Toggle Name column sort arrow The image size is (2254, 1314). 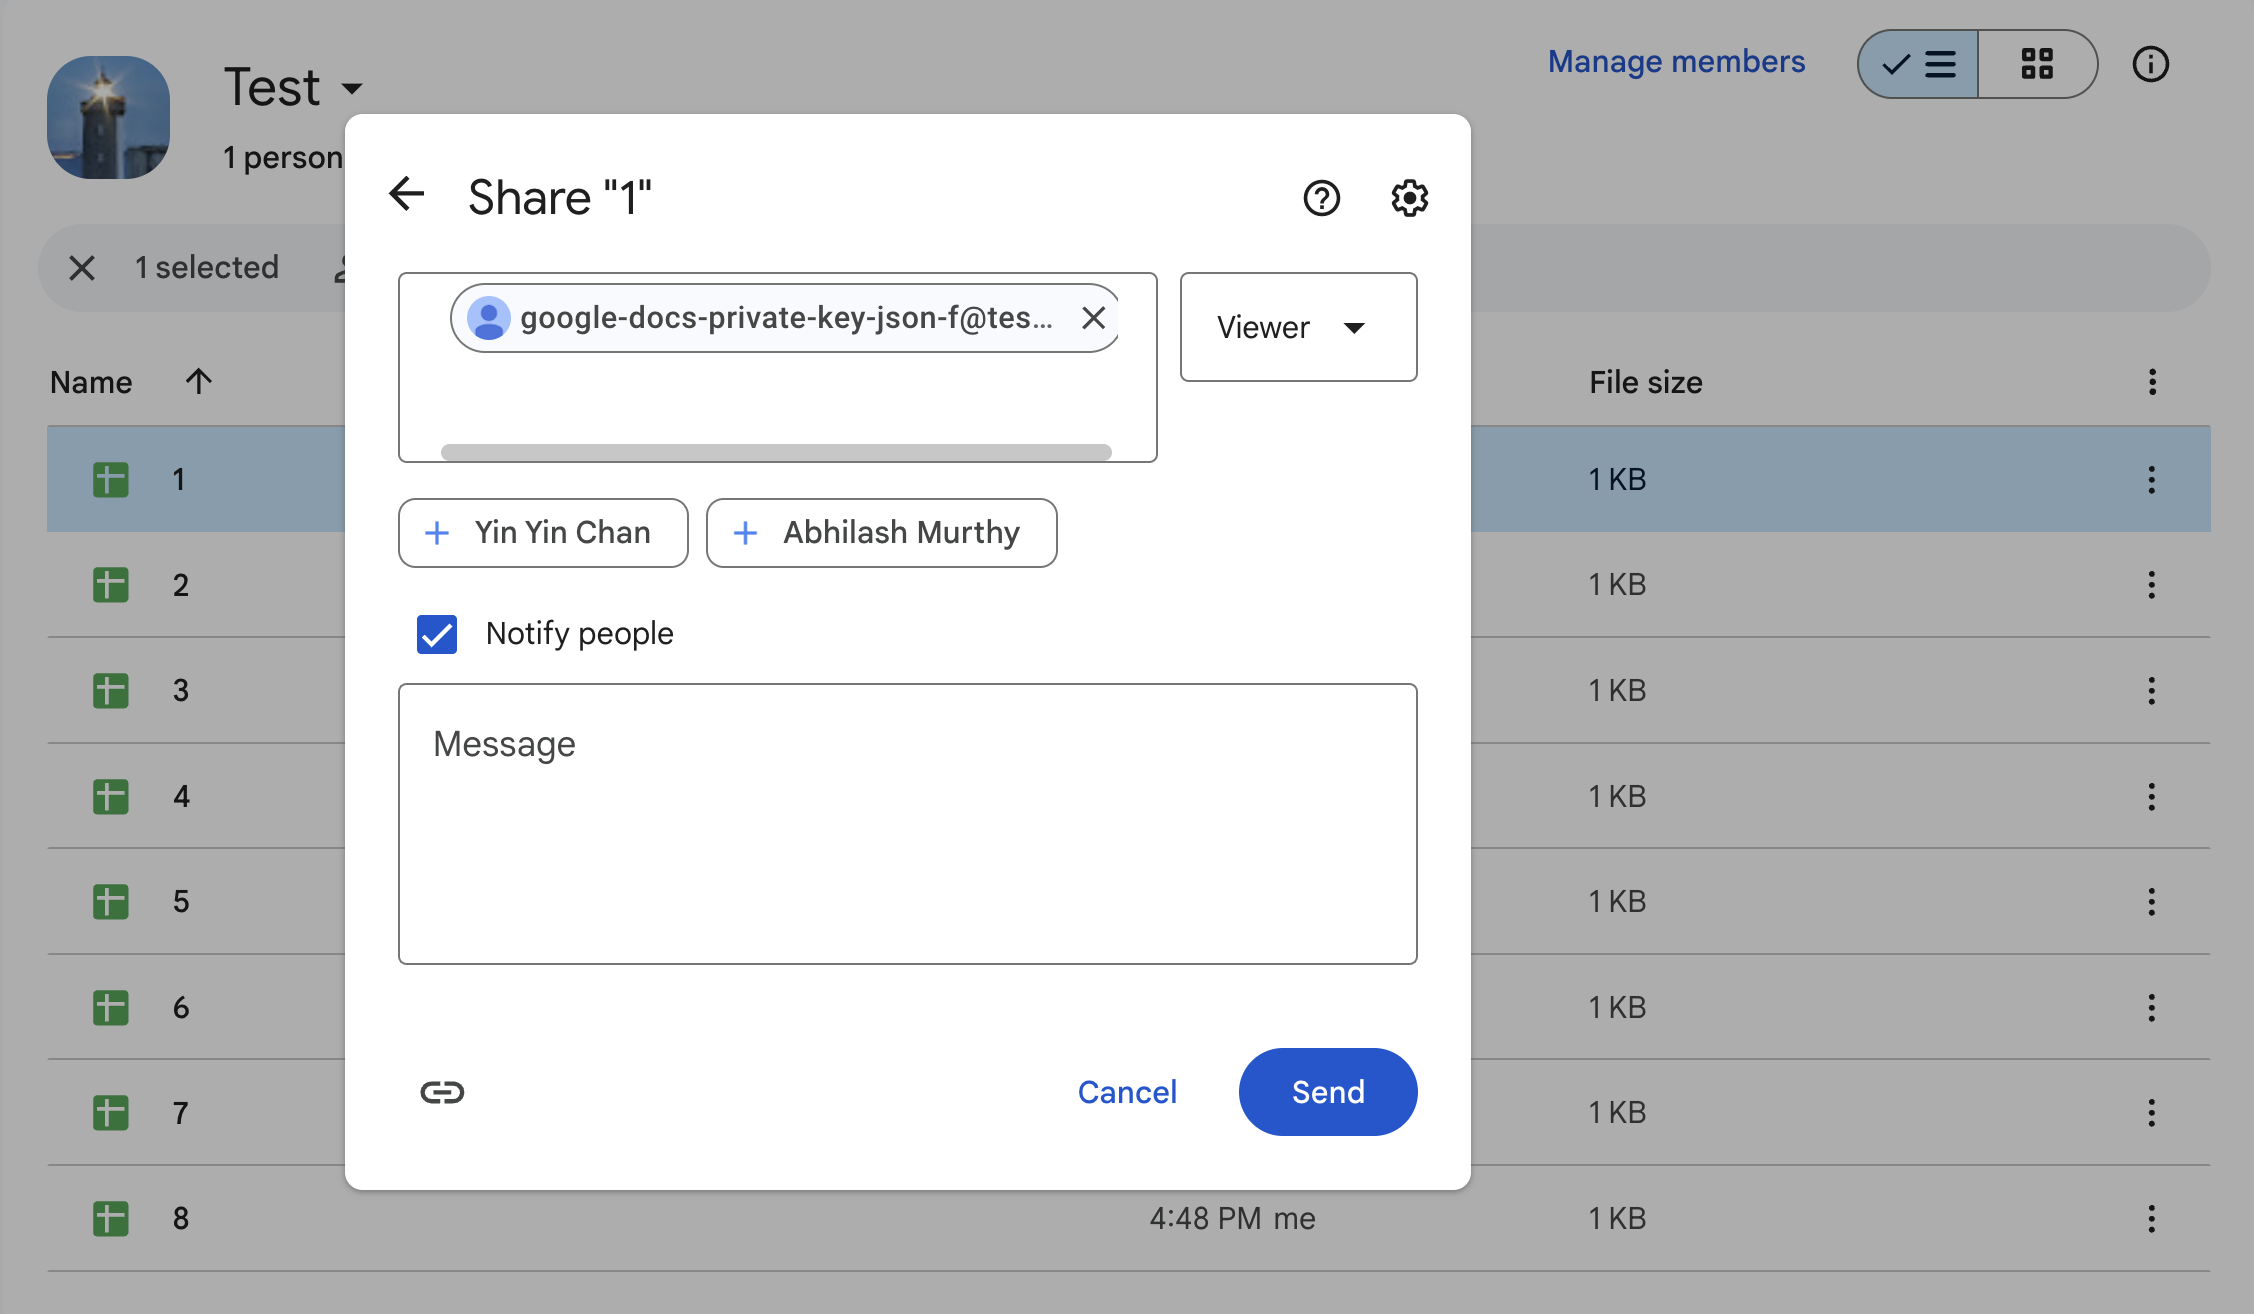pyautogui.click(x=198, y=382)
